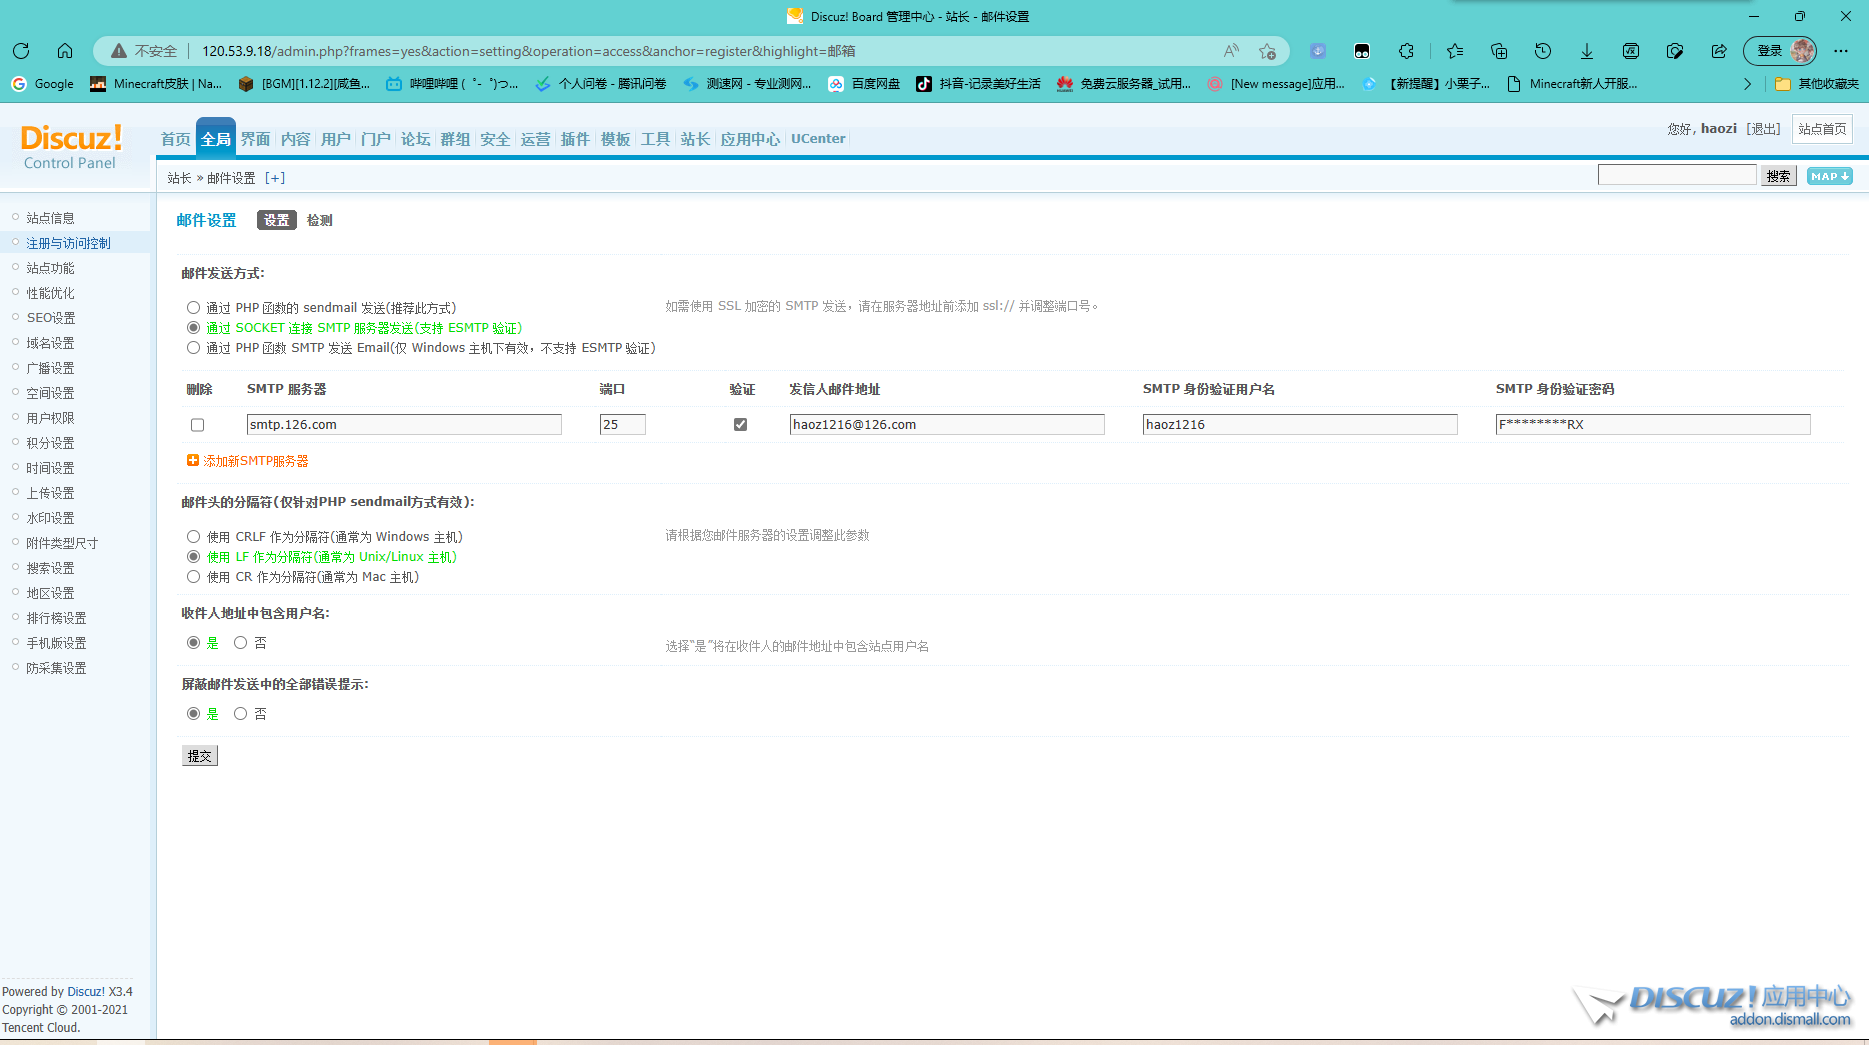Select CRLF as mail header separator
The image size is (1869, 1045).
pyautogui.click(x=193, y=536)
